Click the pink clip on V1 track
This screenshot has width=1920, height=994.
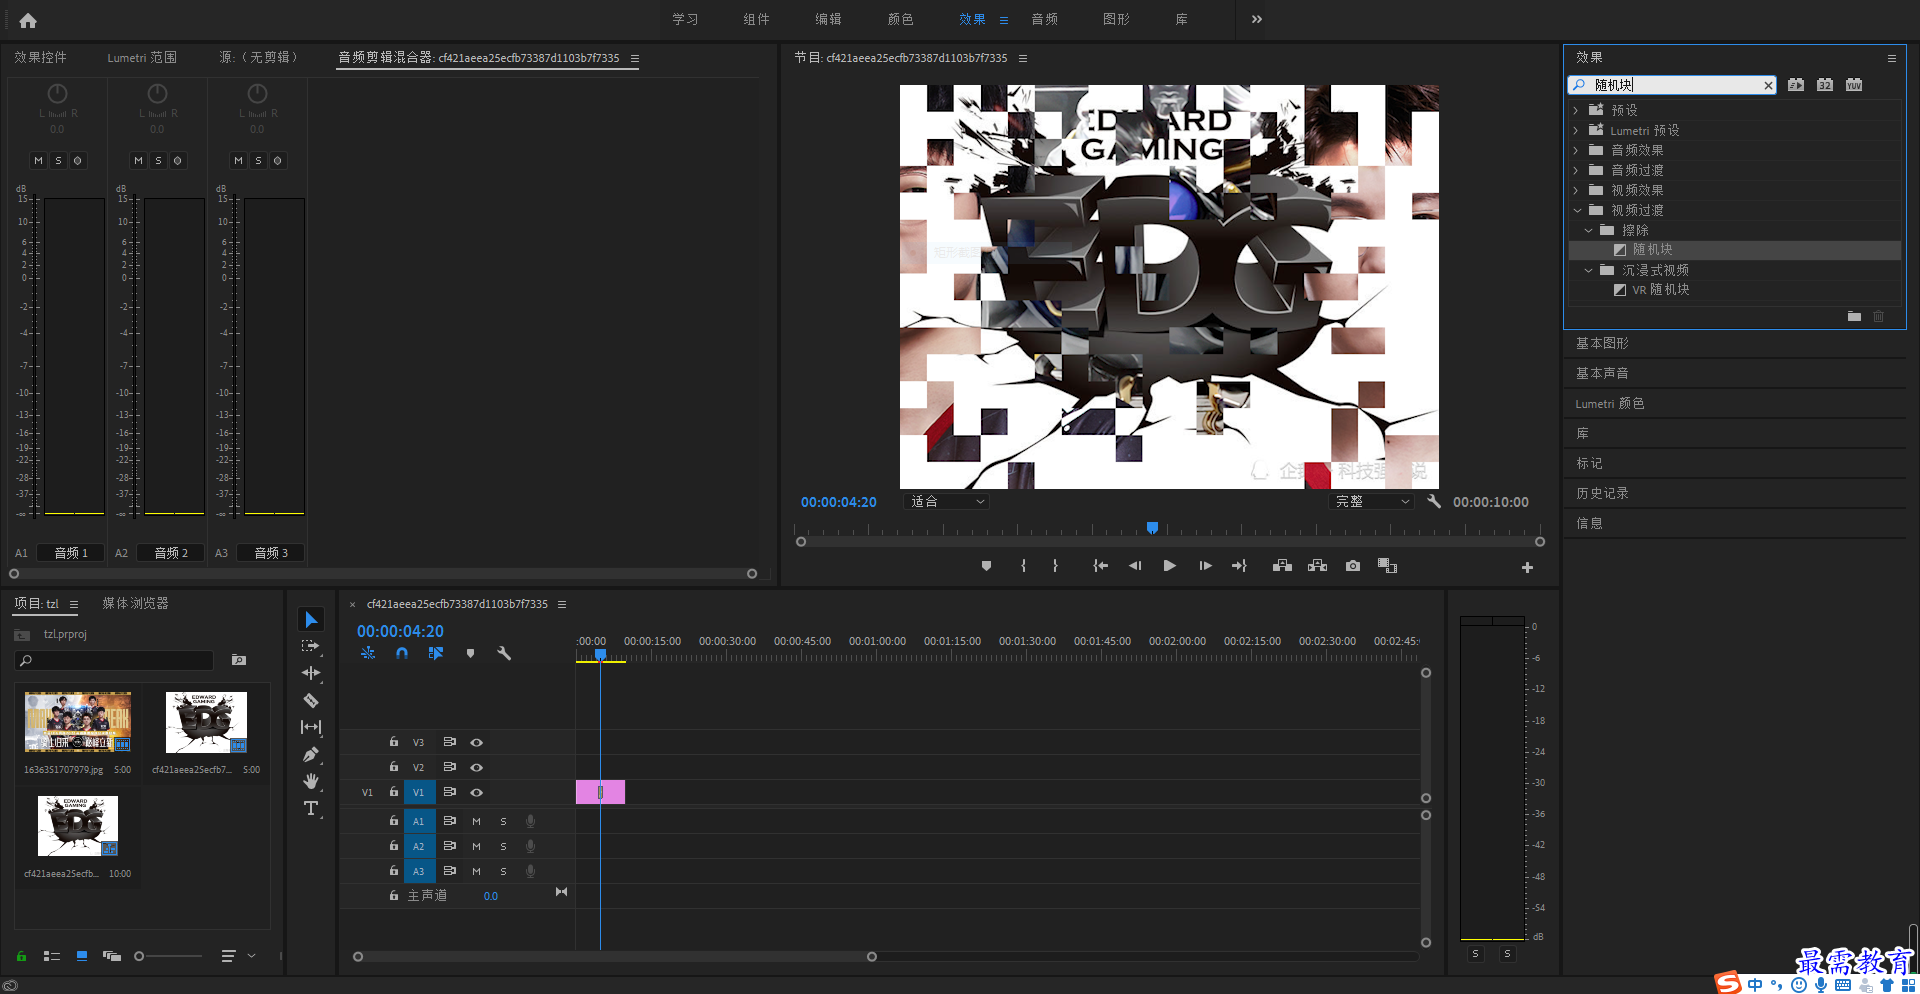click(600, 792)
